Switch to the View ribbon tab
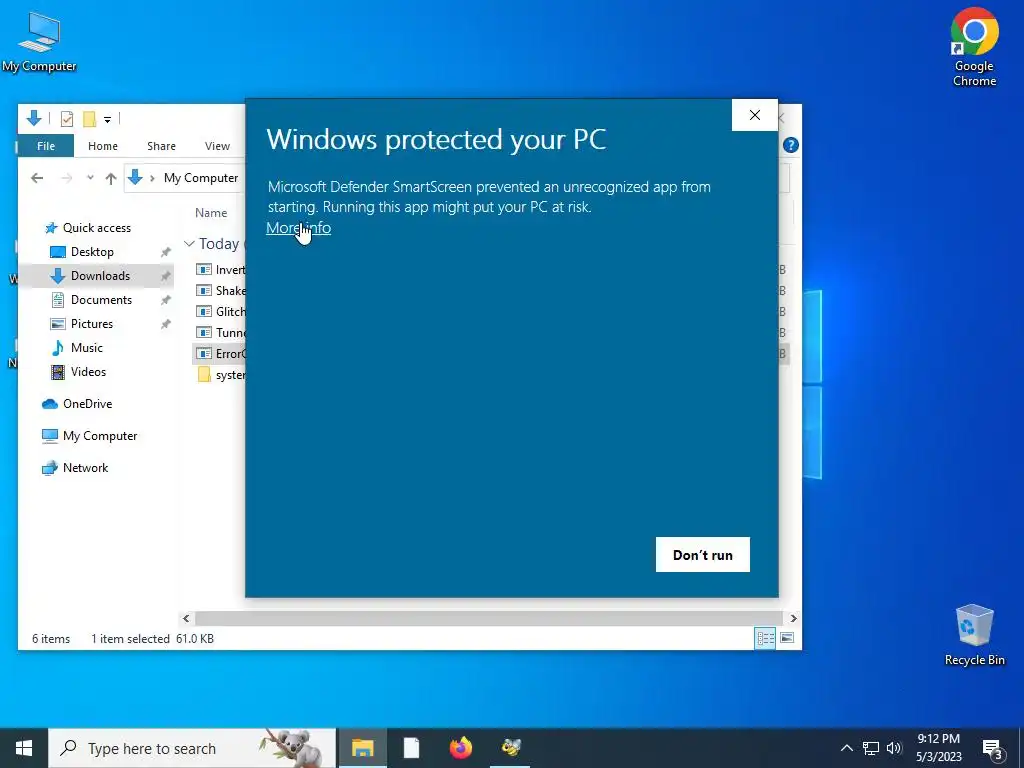The image size is (1024, 768). click(217, 146)
